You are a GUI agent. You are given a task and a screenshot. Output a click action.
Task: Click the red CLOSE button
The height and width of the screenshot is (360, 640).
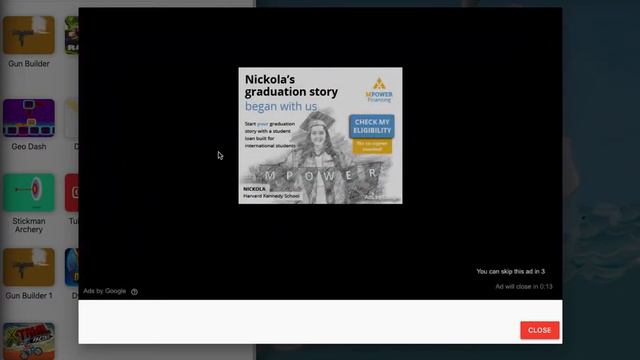click(x=540, y=330)
